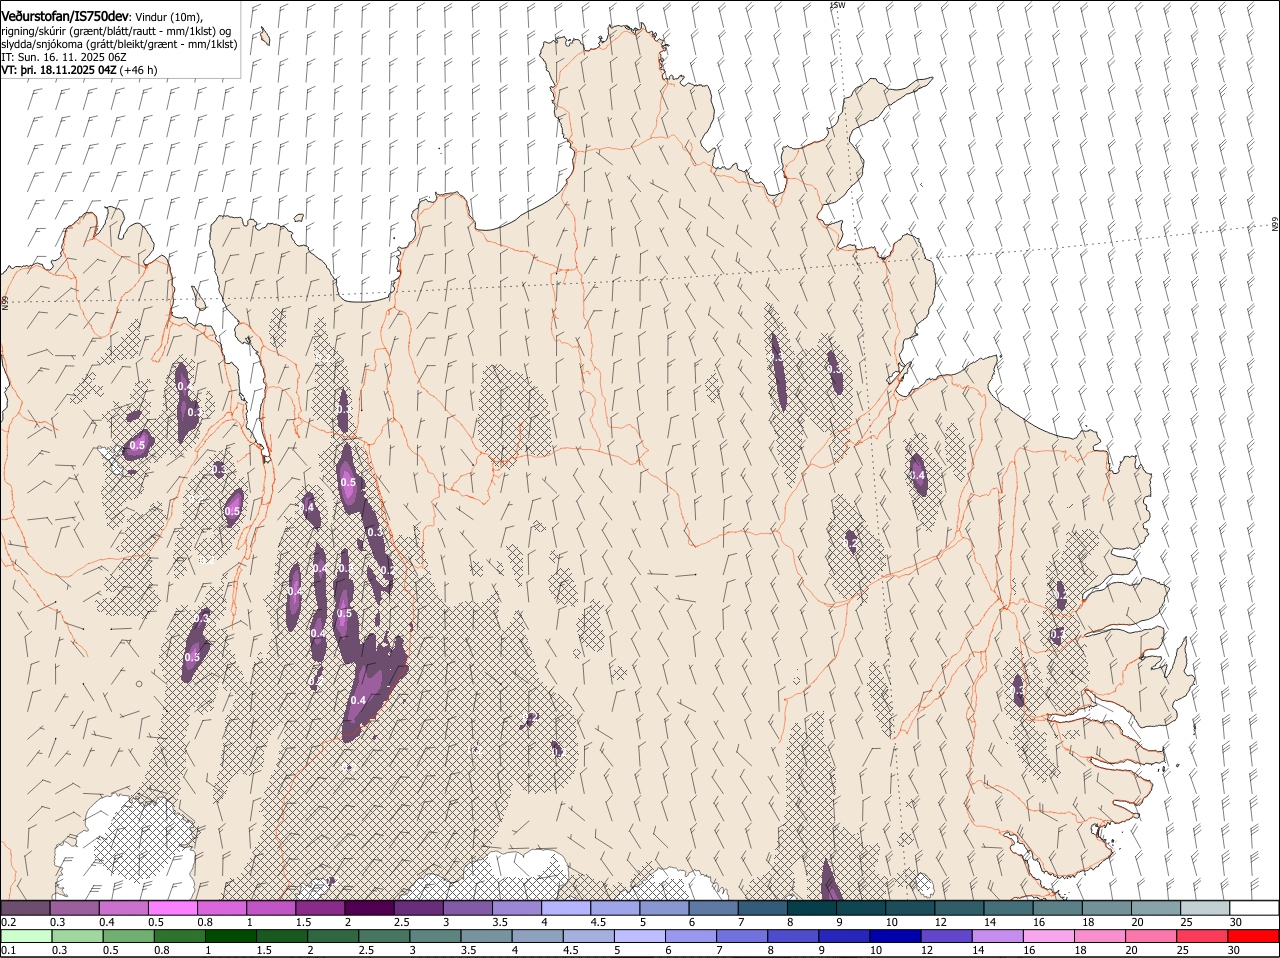Click the '(+46 h)' forecast offset text

tap(138, 70)
